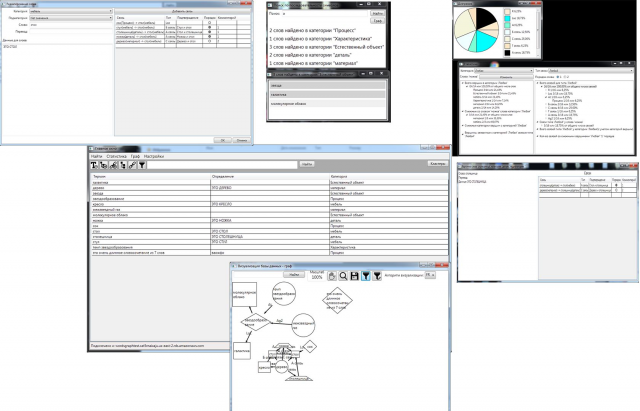The height and width of the screenshot is (411, 640).
Task: Click the 'молекулярное облако' square node in graph
Action: (244, 294)
